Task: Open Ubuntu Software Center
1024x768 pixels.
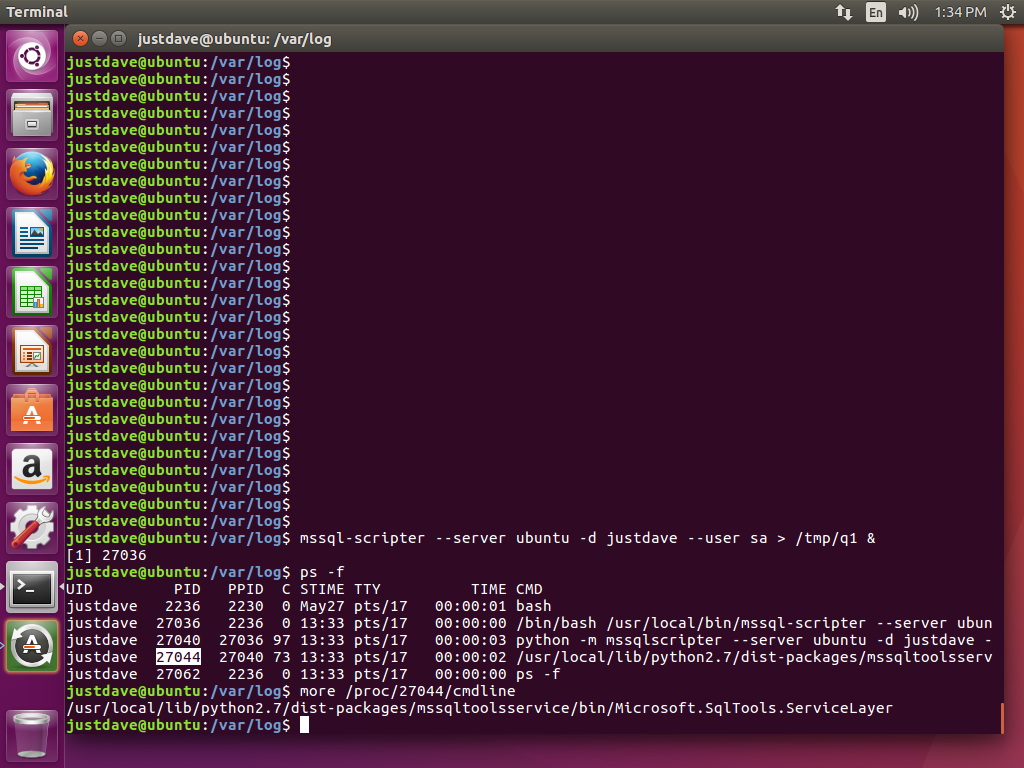Action: (32, 410)
